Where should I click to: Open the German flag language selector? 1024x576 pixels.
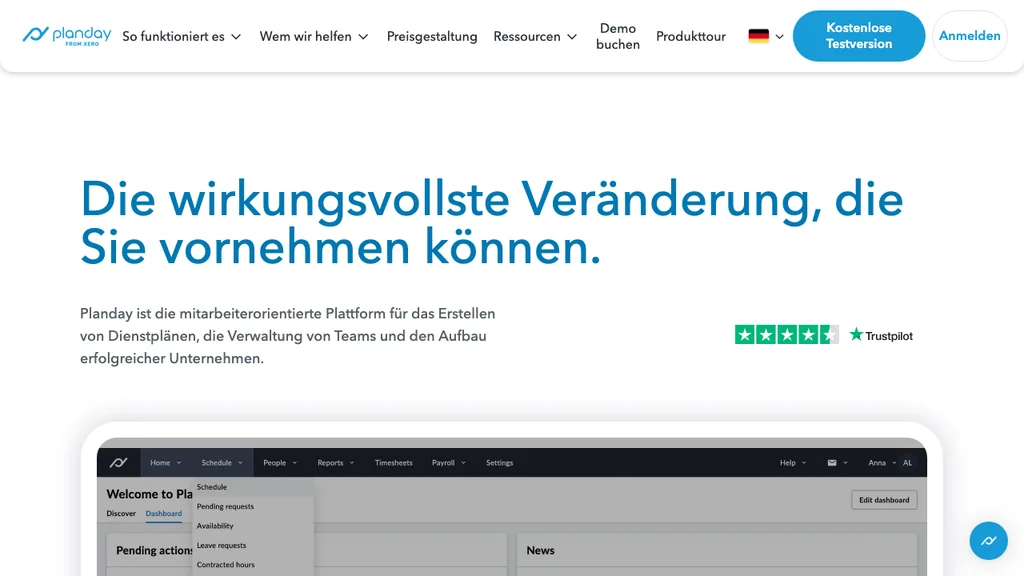tap(758, 37)
